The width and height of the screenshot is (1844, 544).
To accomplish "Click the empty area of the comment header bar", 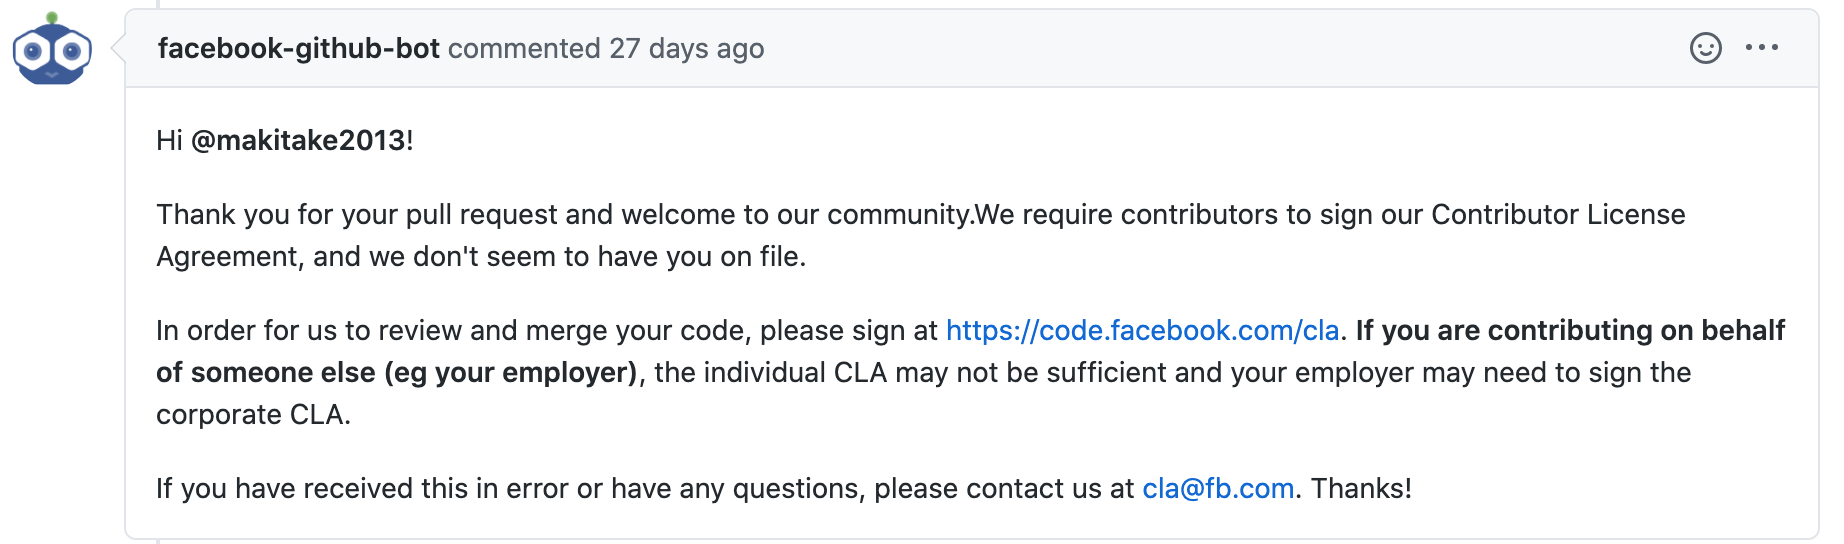I will (1200, 48).
